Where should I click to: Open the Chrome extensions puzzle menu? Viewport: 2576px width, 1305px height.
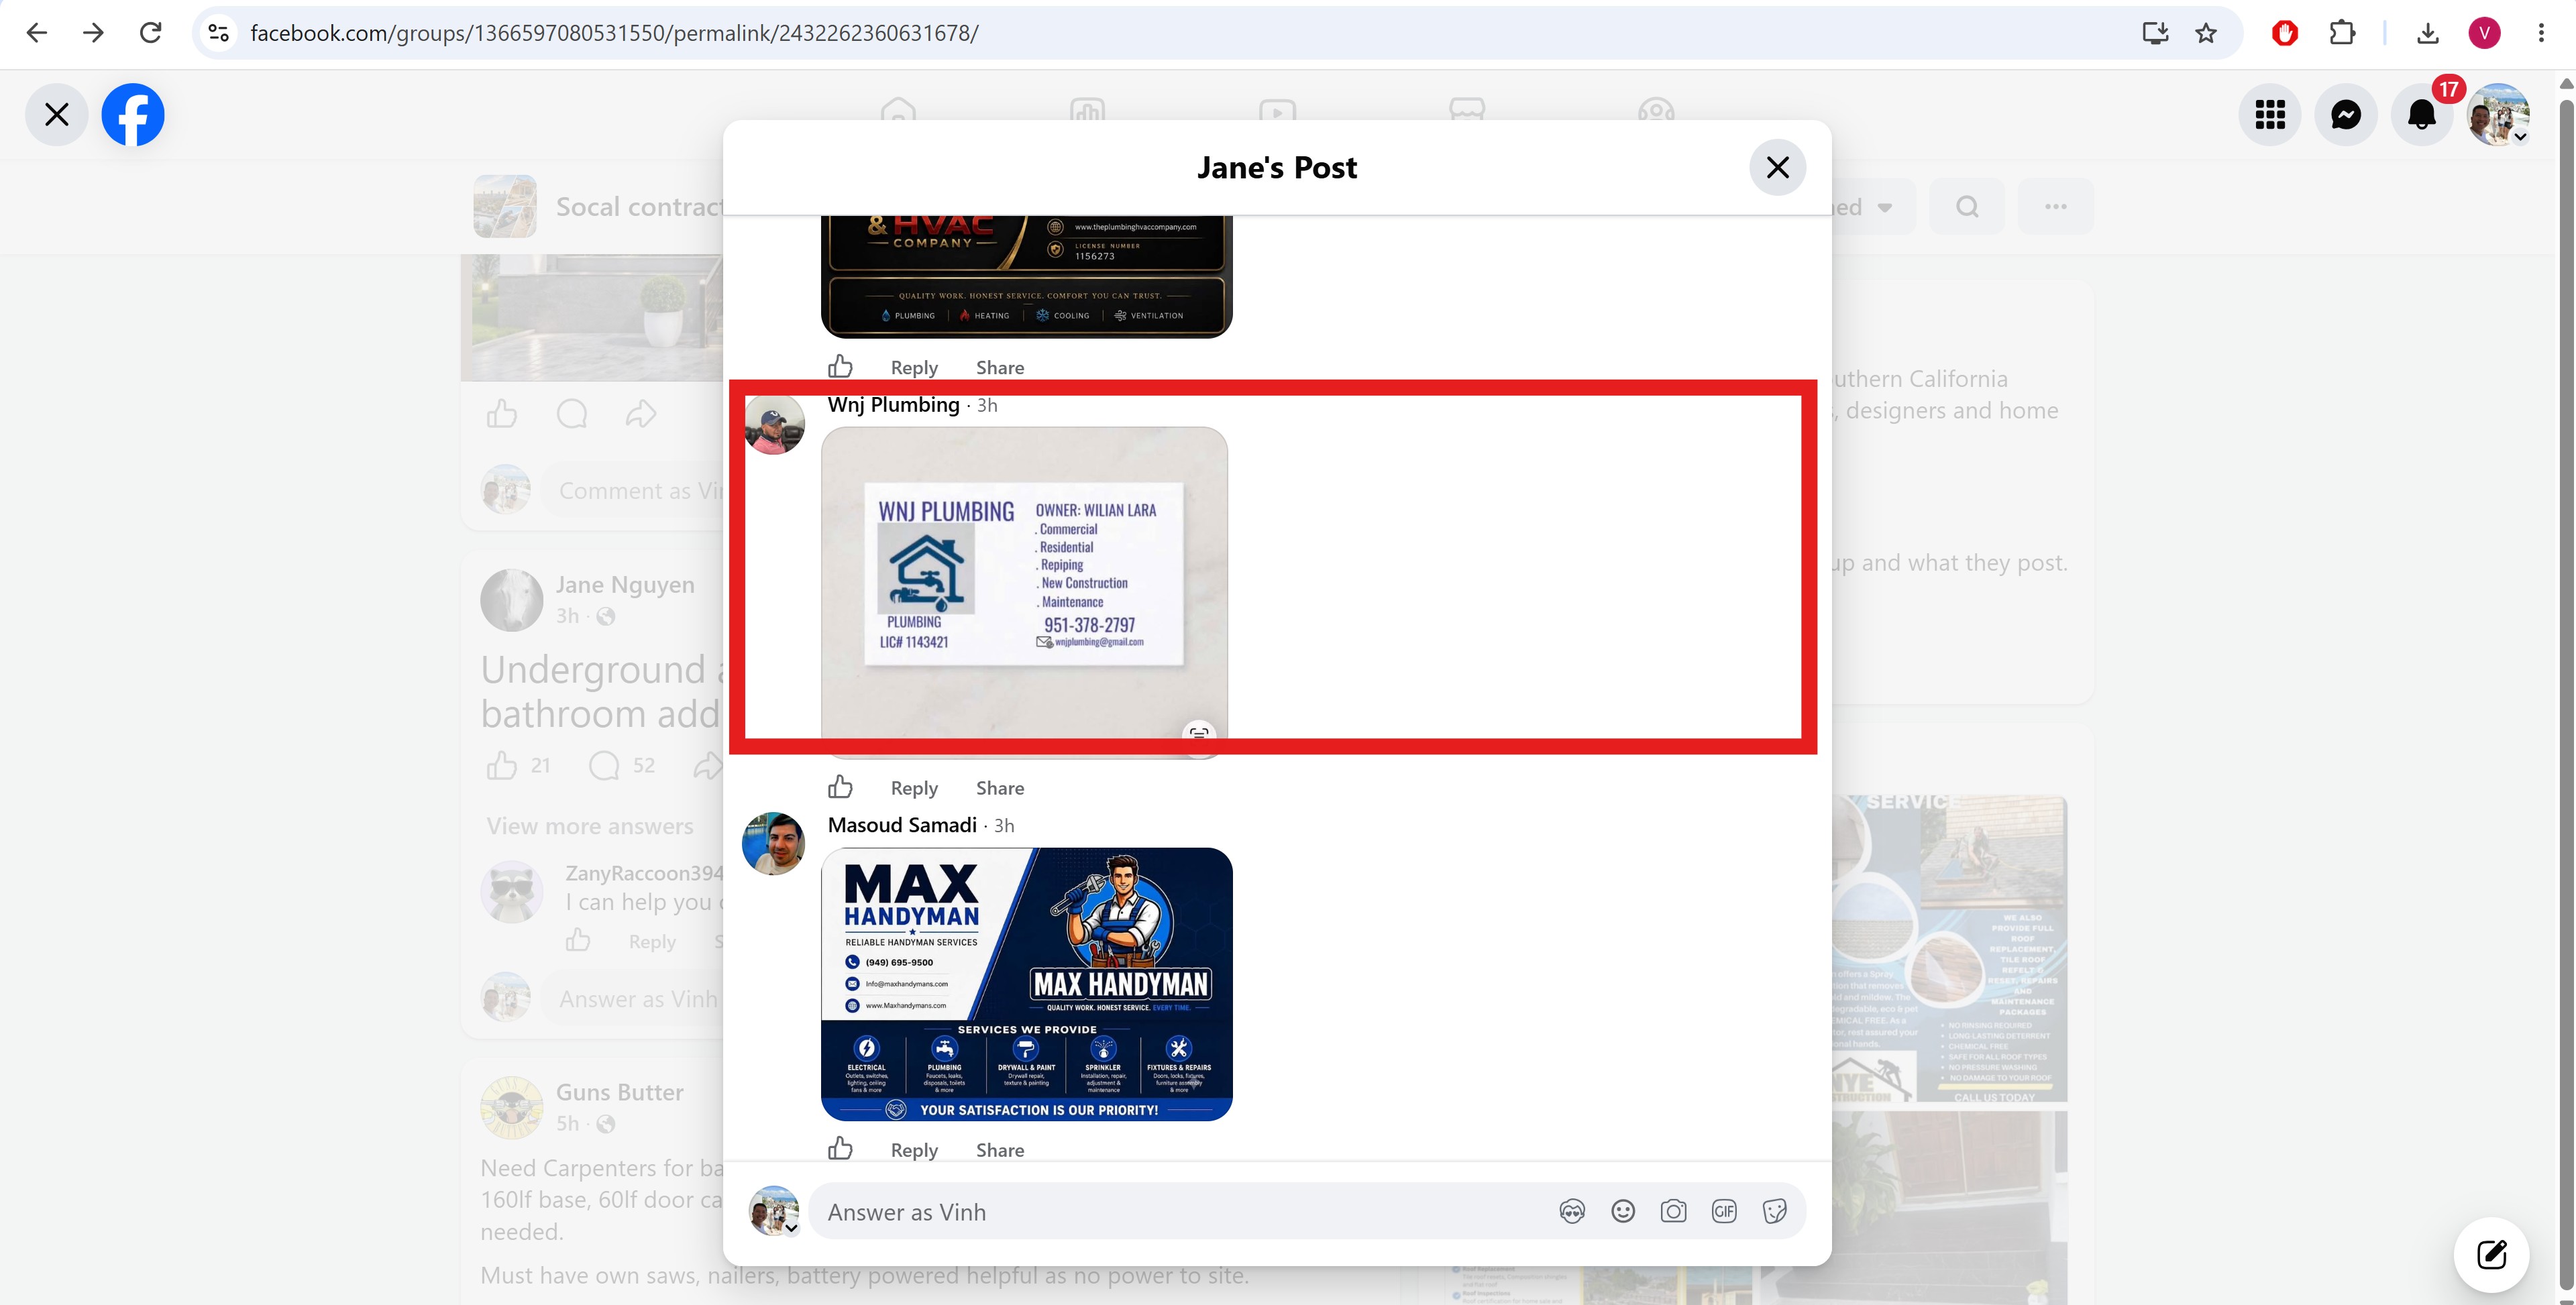pos(2342,33)
